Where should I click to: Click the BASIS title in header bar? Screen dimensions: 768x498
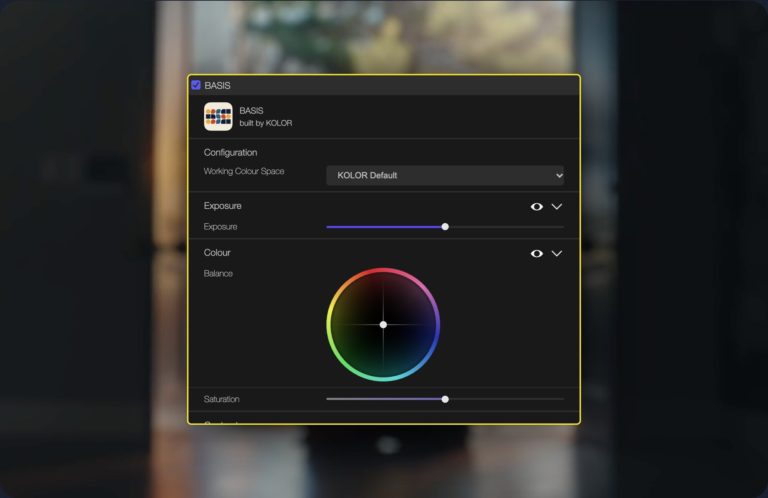217,85
